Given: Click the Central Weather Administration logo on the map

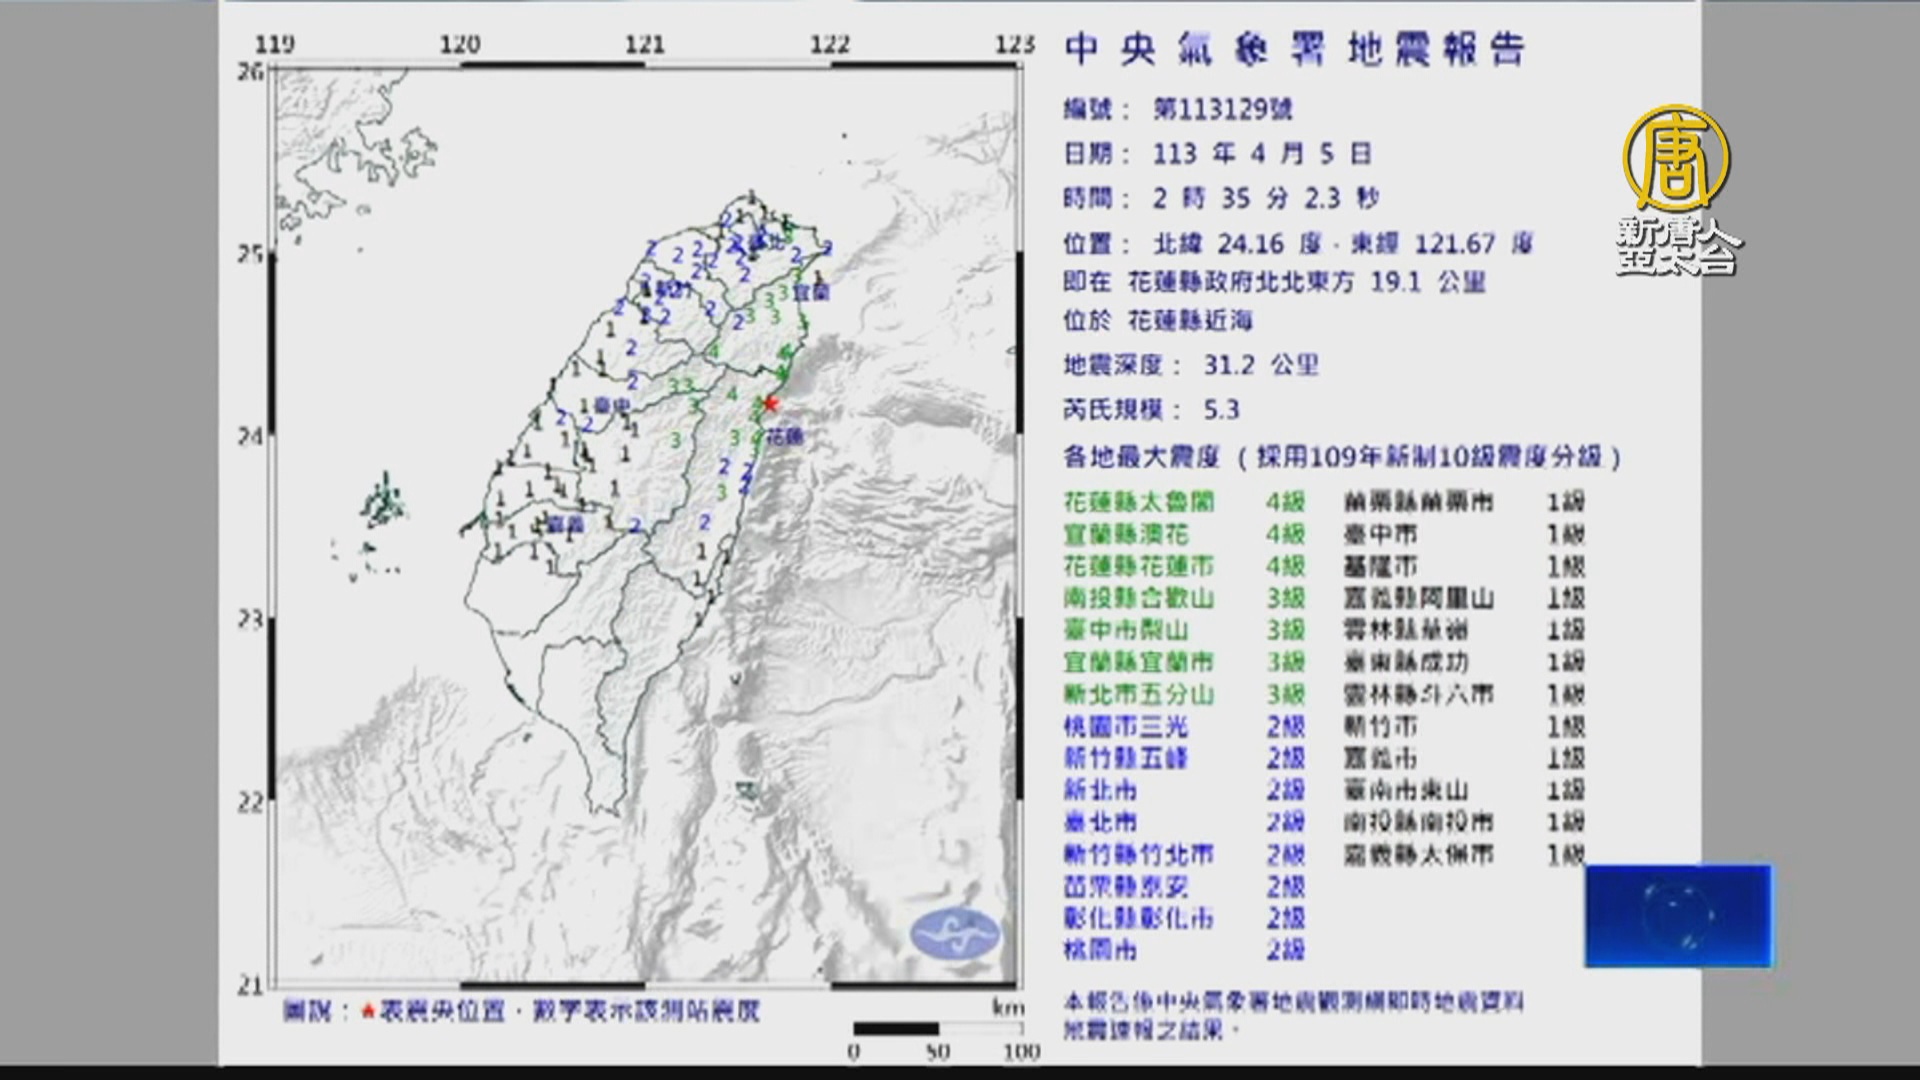Looking at the screenshot, I should [x=955, y=935].
